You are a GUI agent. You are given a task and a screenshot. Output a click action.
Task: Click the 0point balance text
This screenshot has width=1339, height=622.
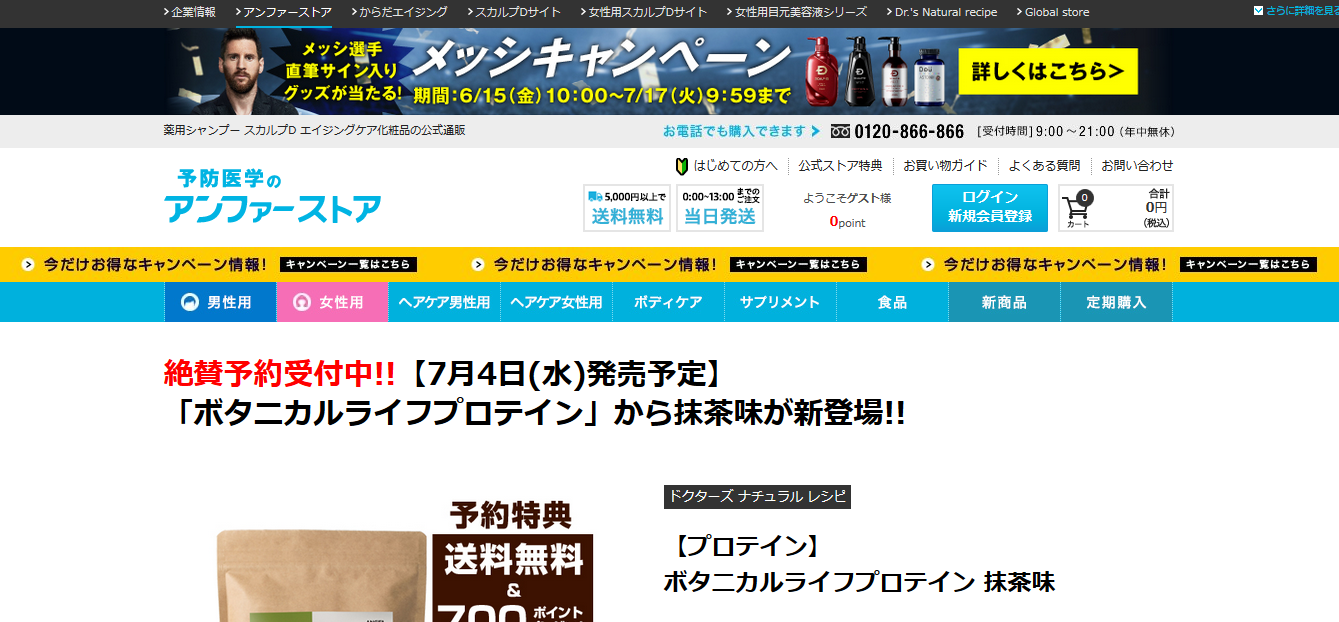pyautogui.click(x=847, y=222)
